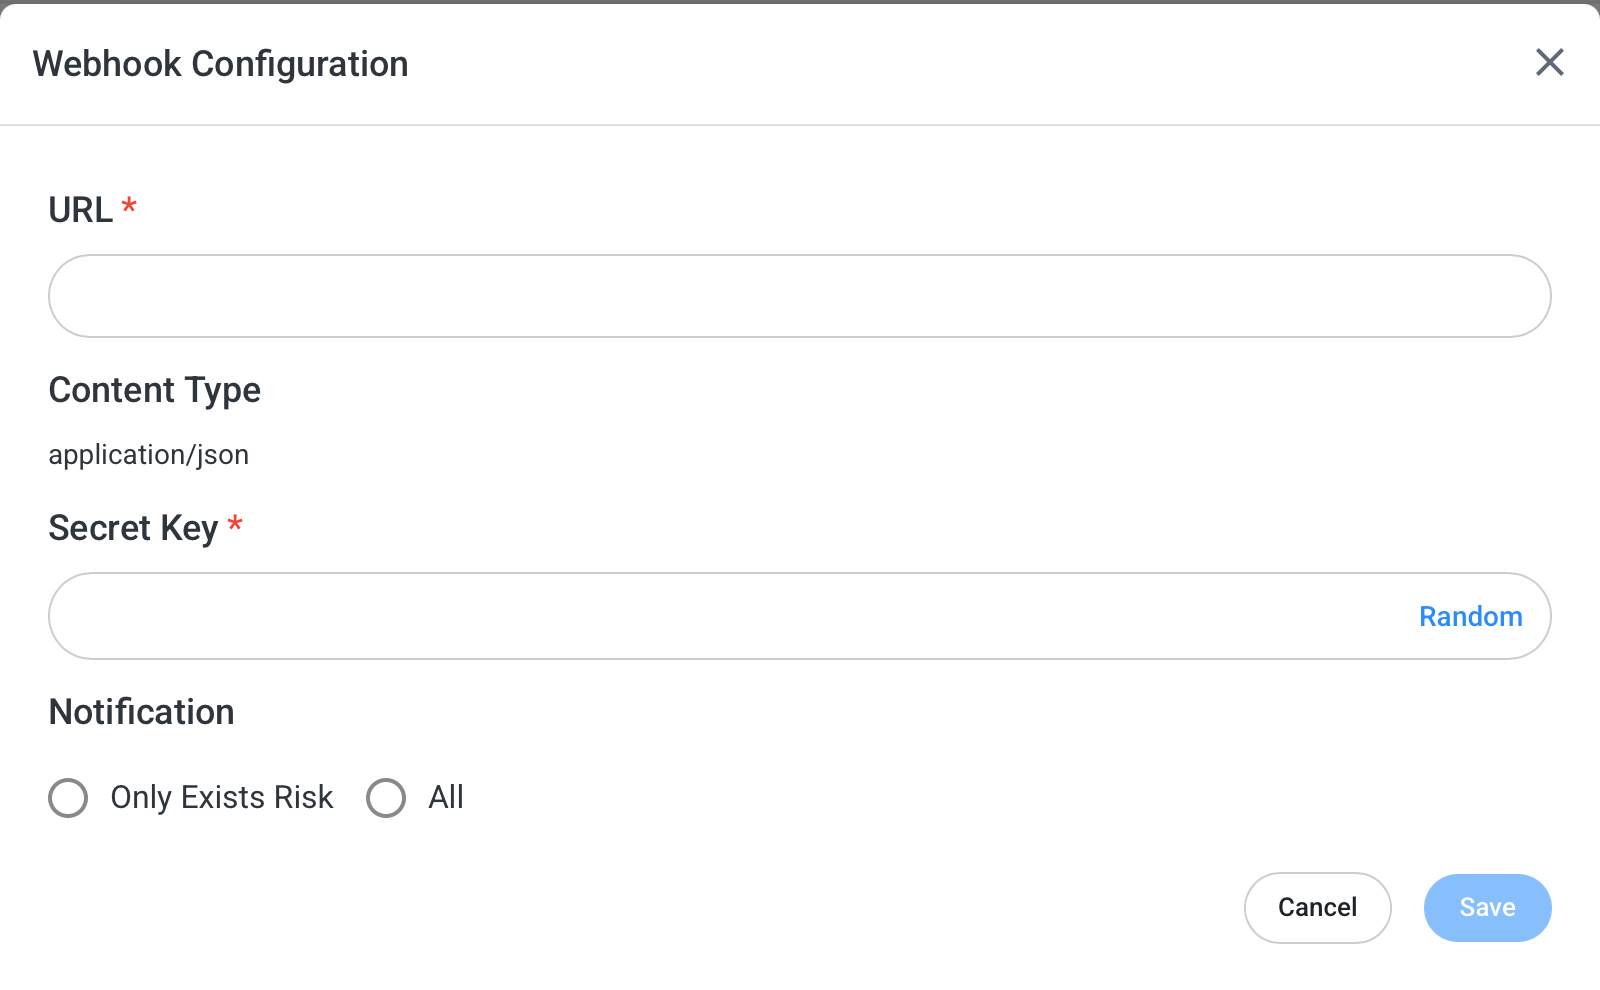Select the Only Exists Risk radio circle
The width and height of the screenshot is (1600, 990).
(68, 798)
